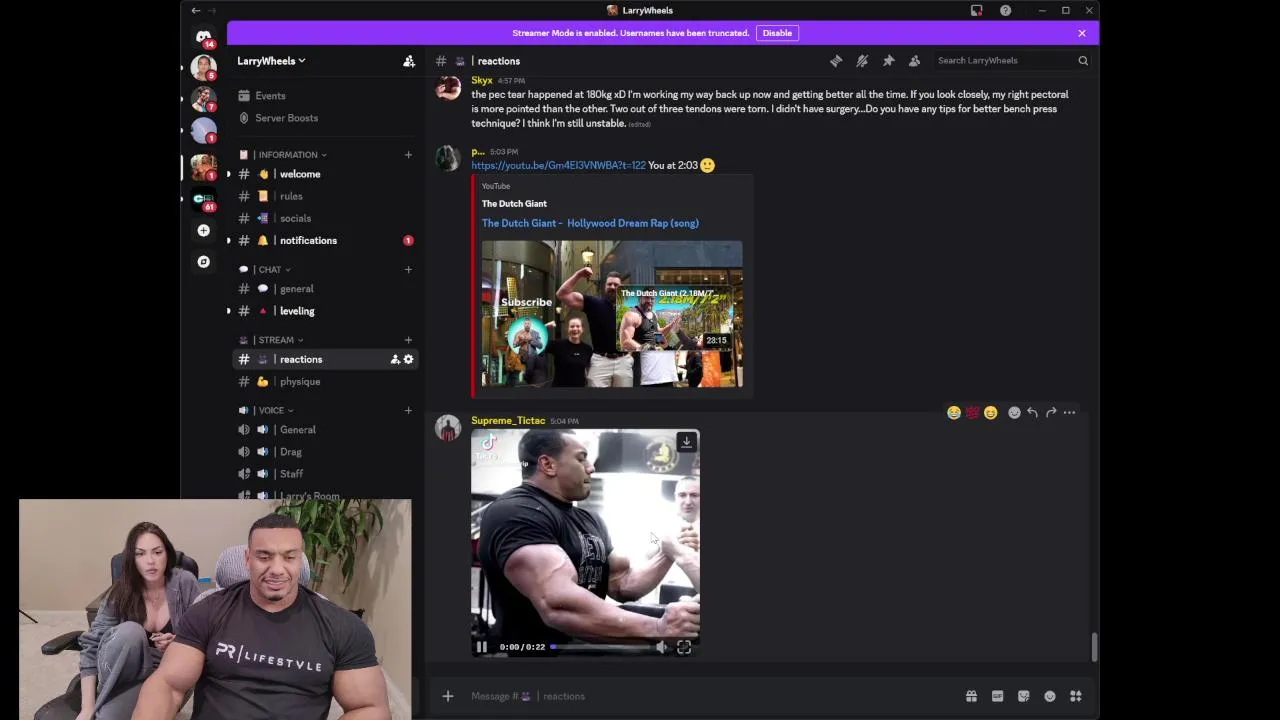Disable Streamer Mode
Screen dimensions: 1280x720
pyautogui.click(x=777, y=33)
